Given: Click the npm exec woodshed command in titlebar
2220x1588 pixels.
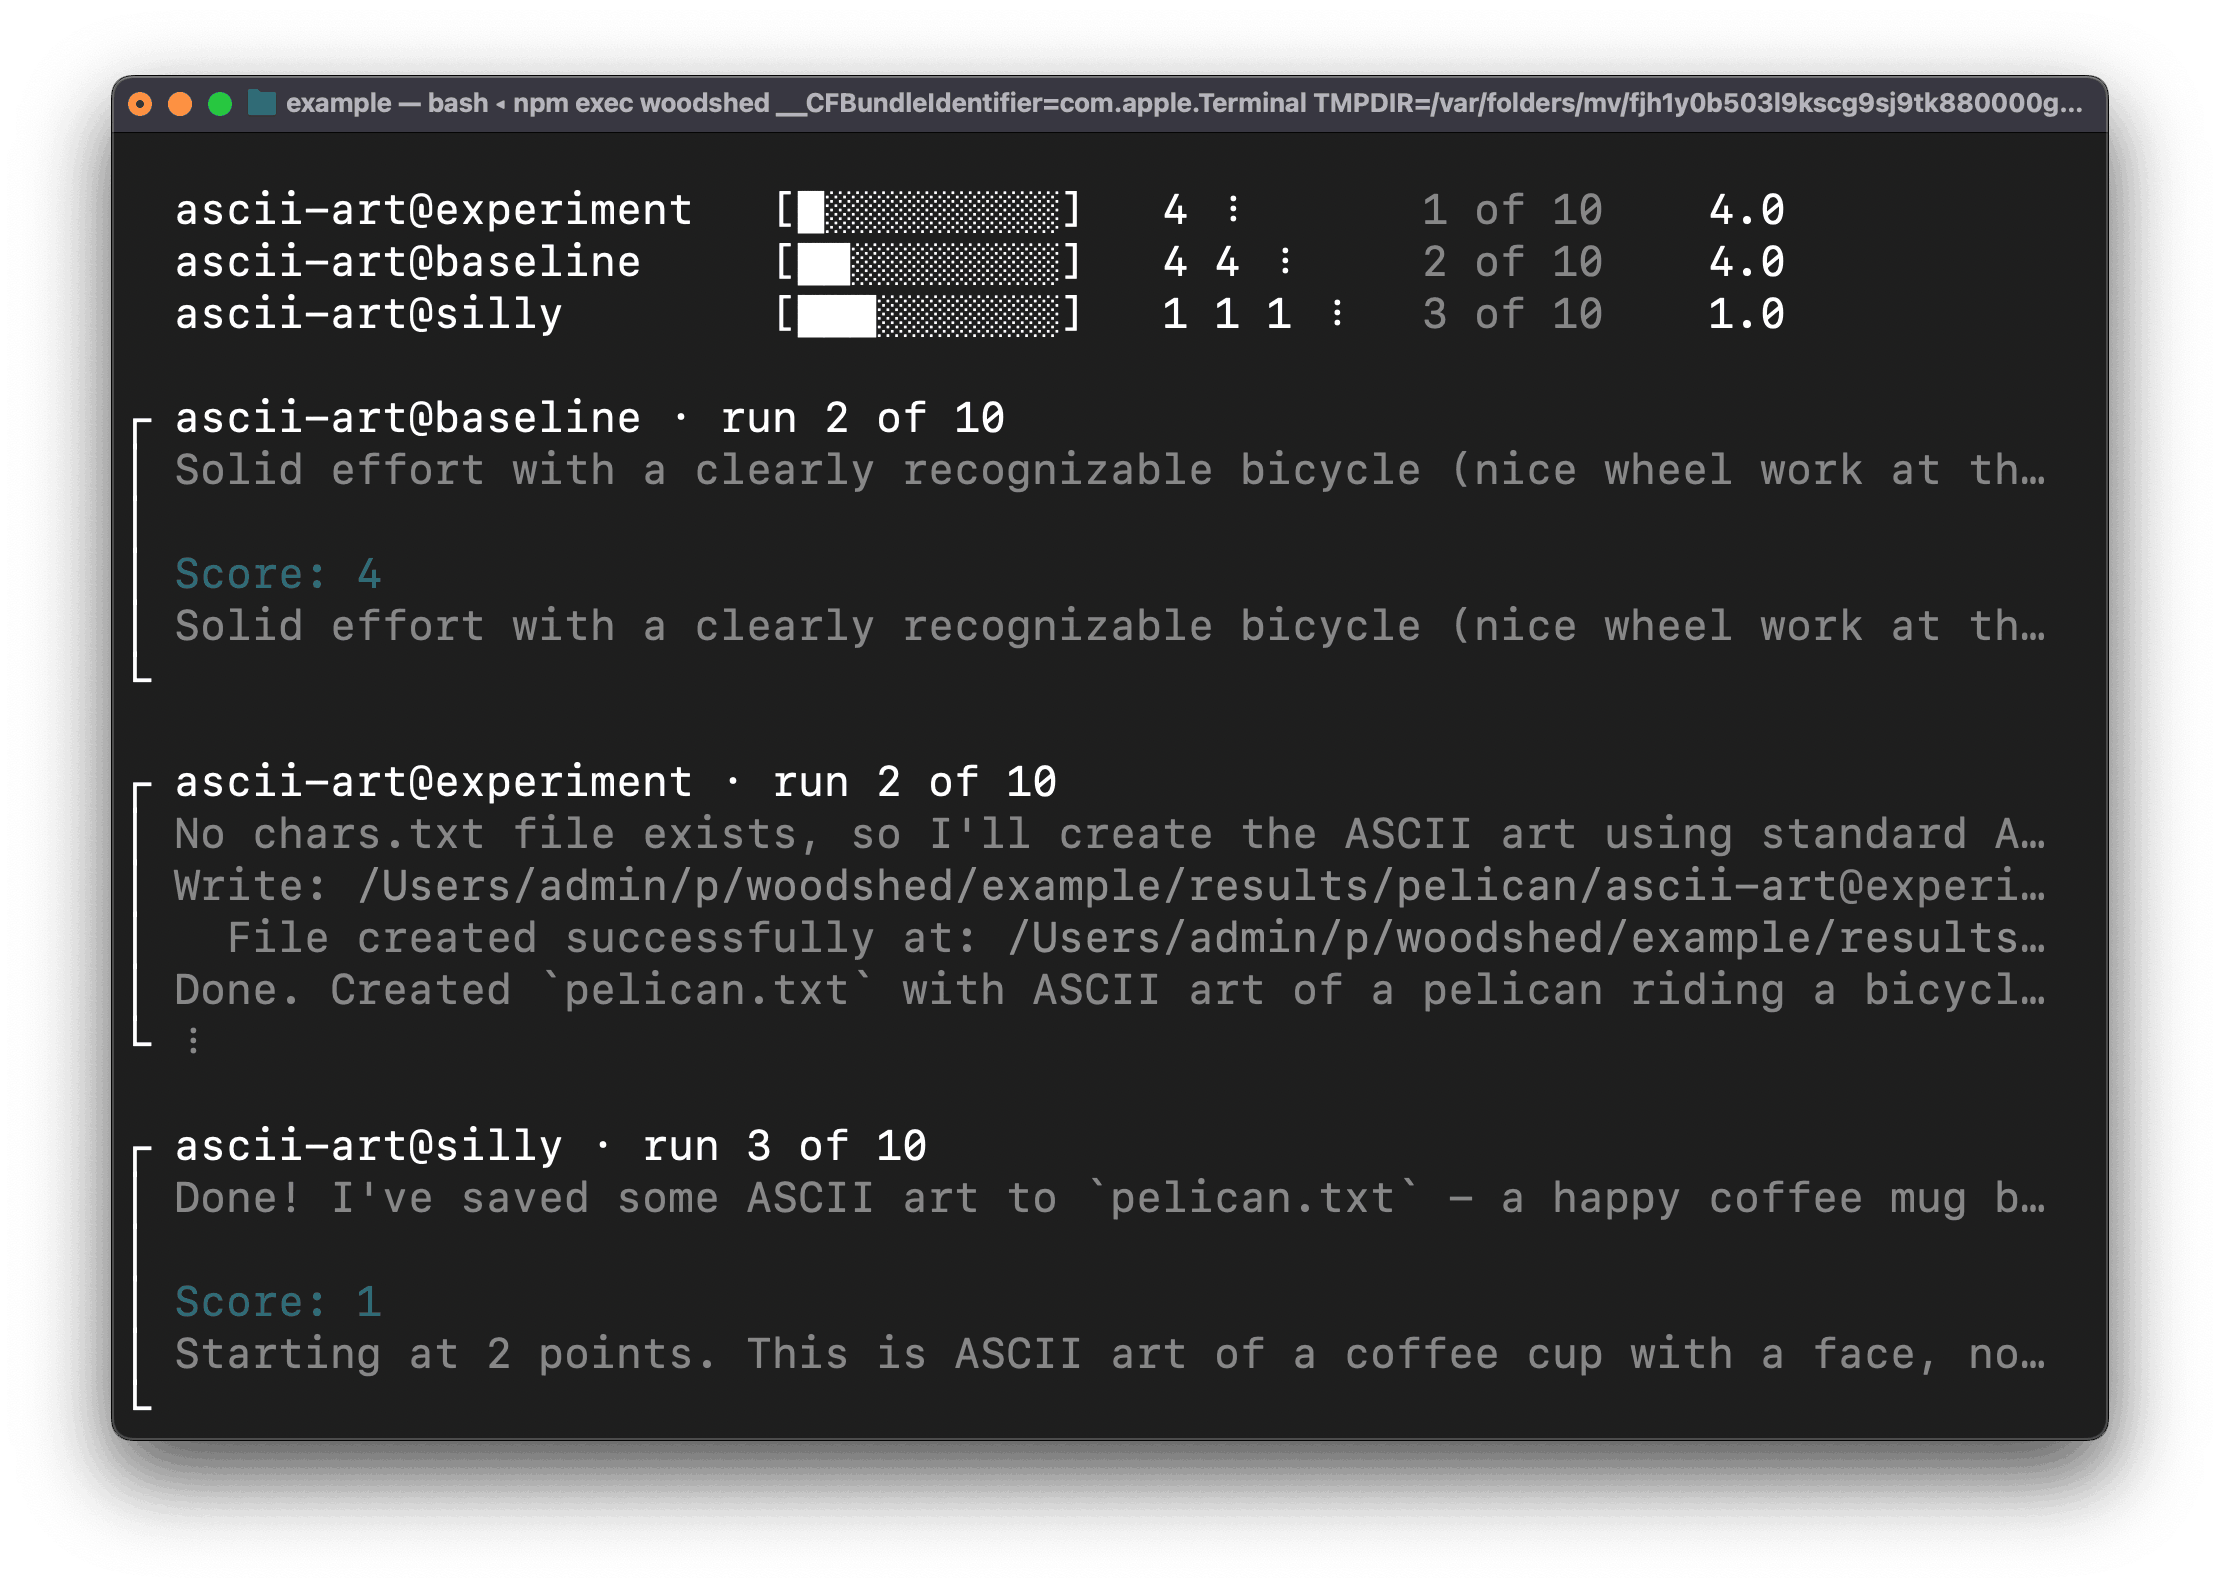Looking at the screenshot, I should pos(636,102).
